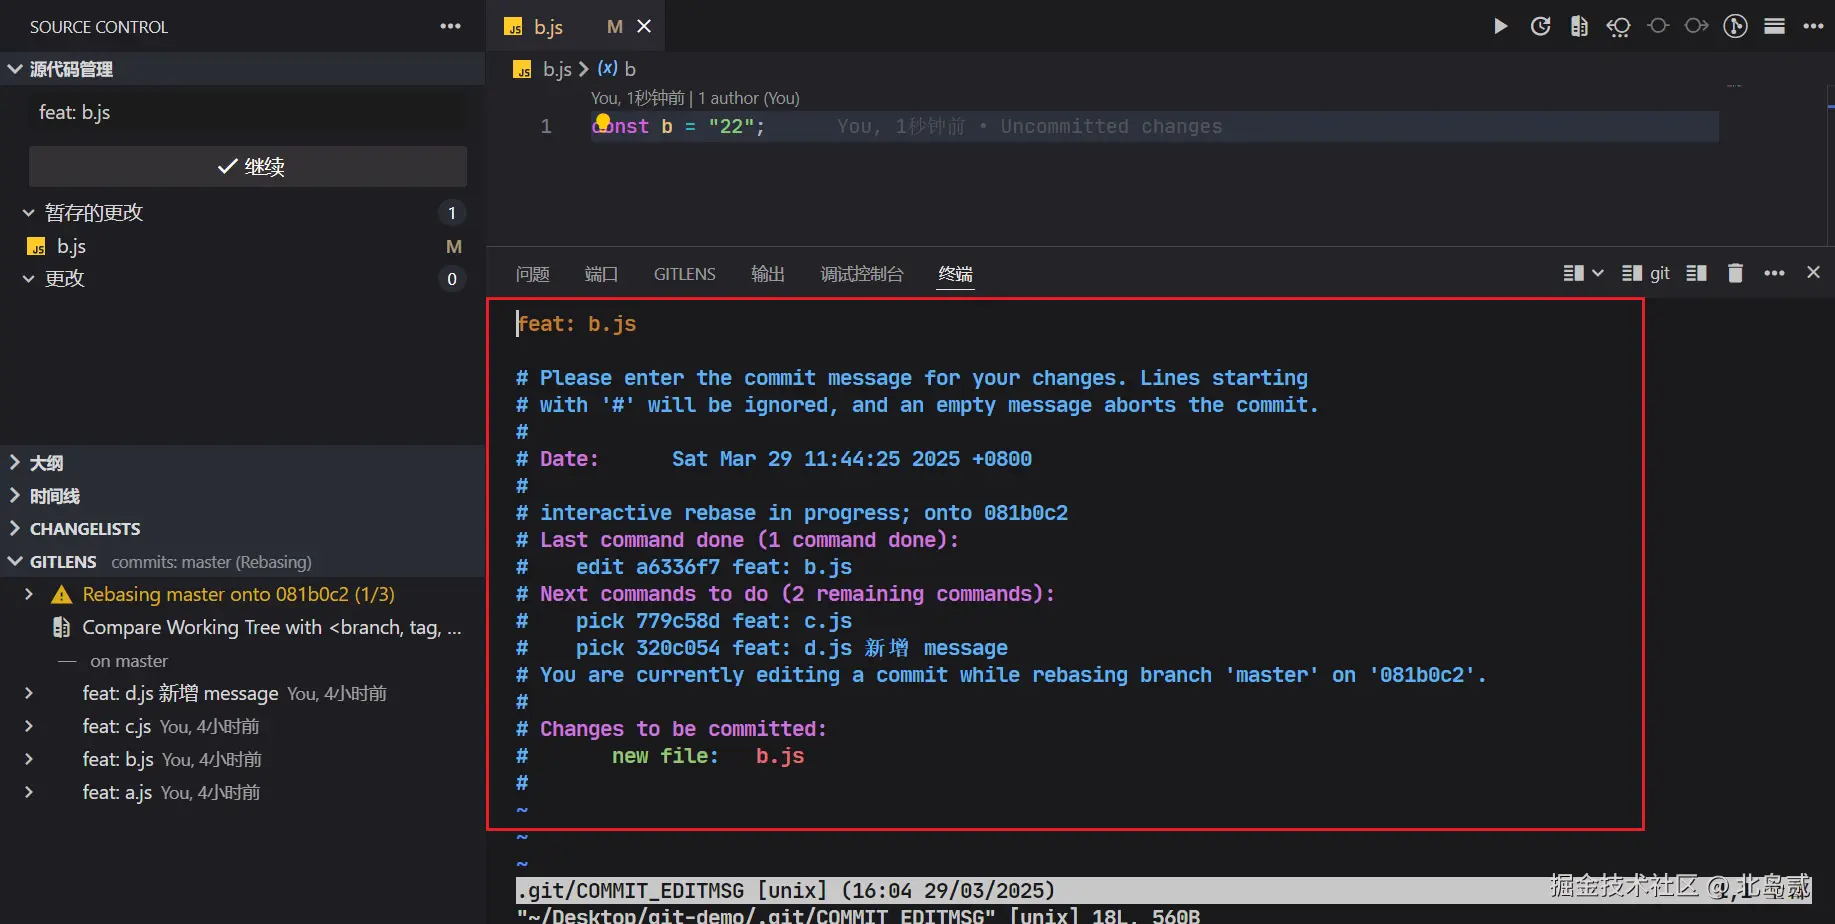Click the lightbulb code action icon
Screen dimensions: 1835x924
(x=603, y=122)
